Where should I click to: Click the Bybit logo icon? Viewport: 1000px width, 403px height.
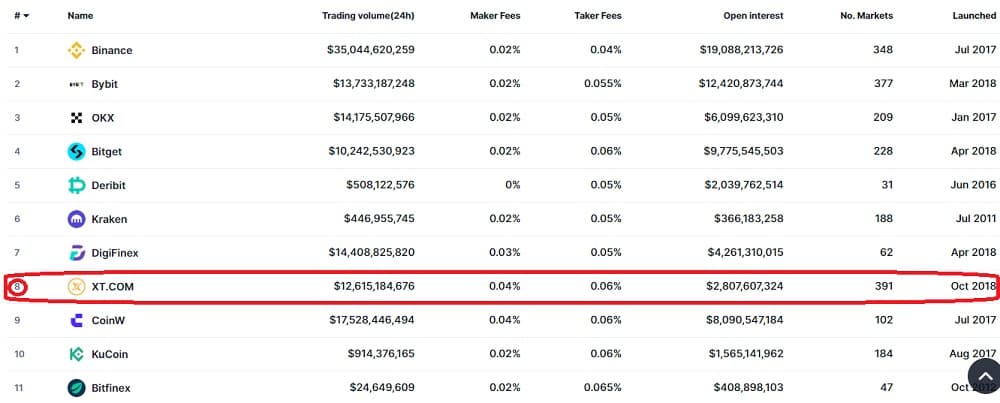coord(77,84)
